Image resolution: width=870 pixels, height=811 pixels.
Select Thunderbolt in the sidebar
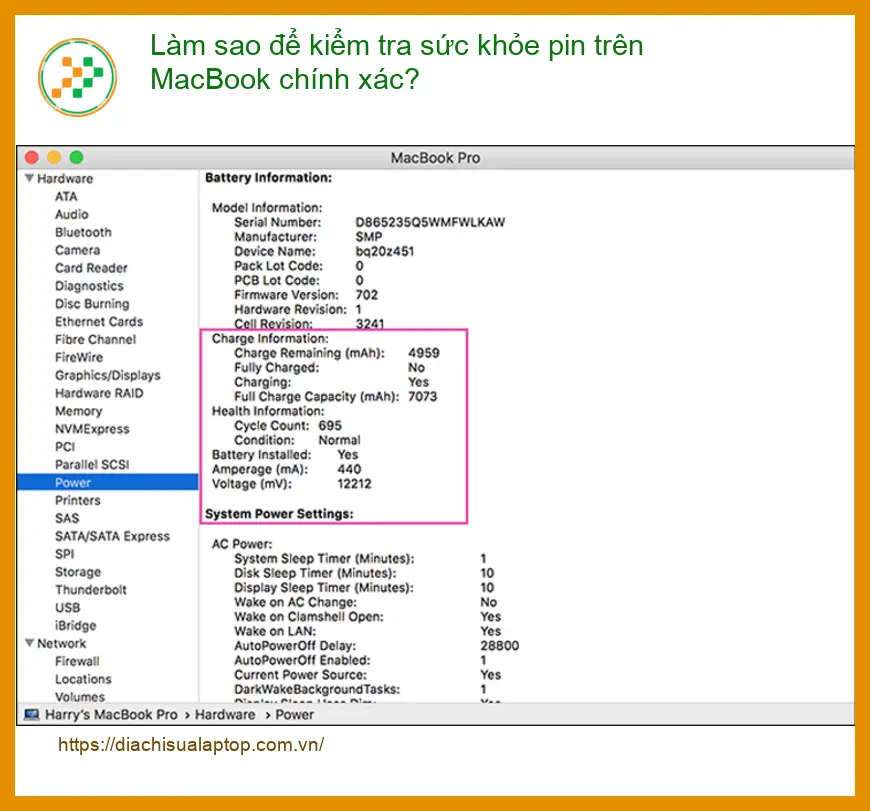coord(90,590)
